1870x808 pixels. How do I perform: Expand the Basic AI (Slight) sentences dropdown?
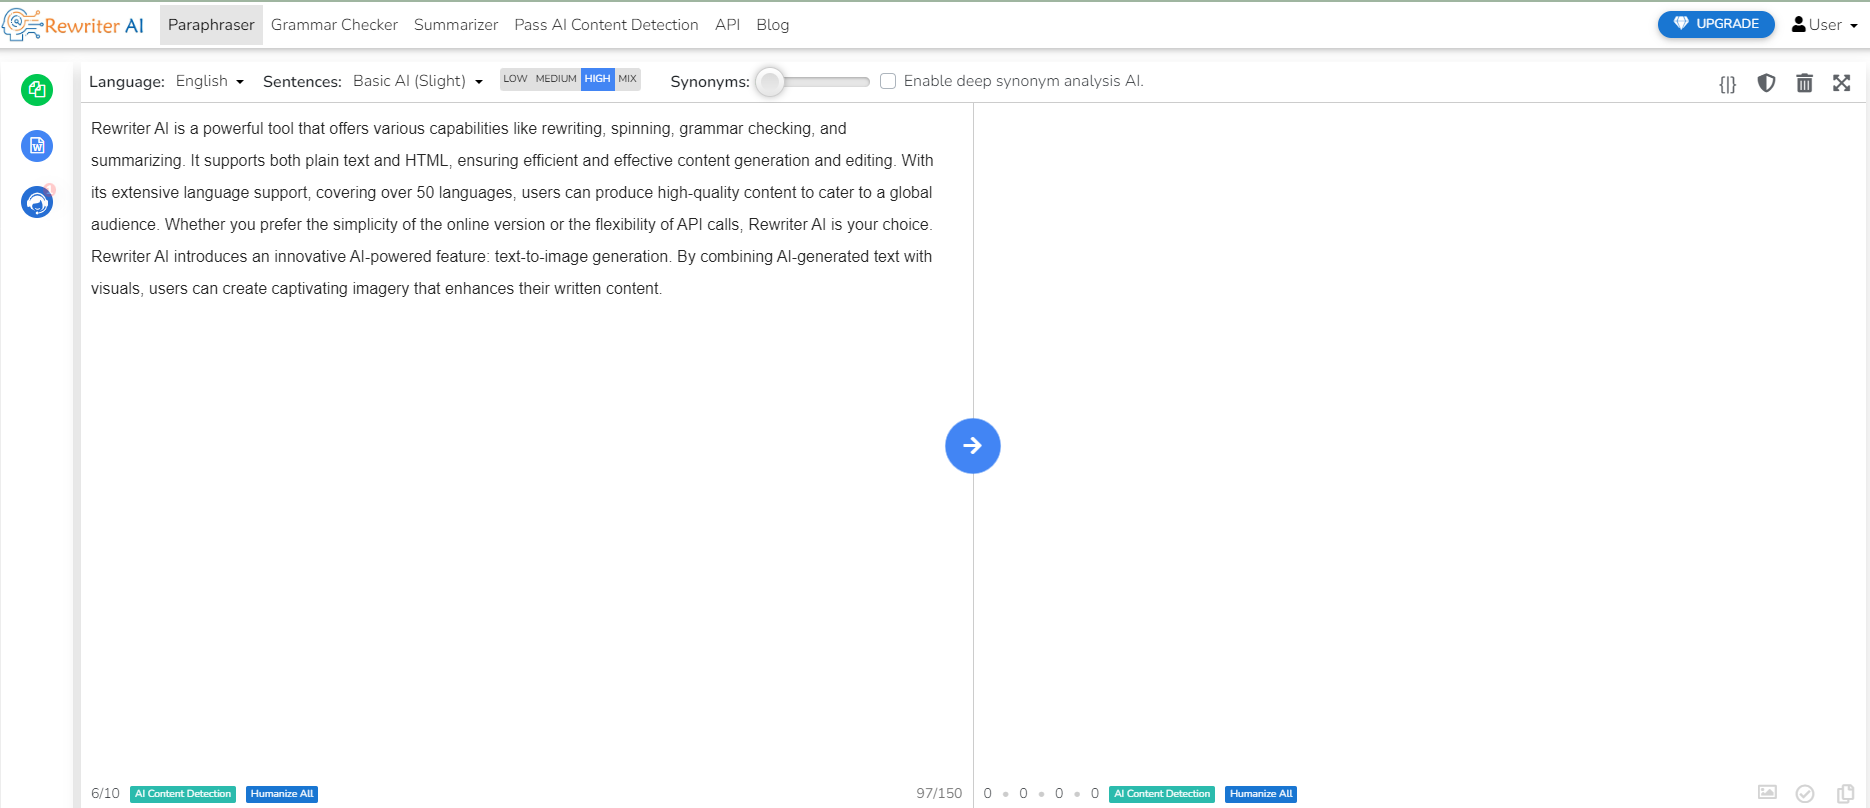[x=418, y=81]
